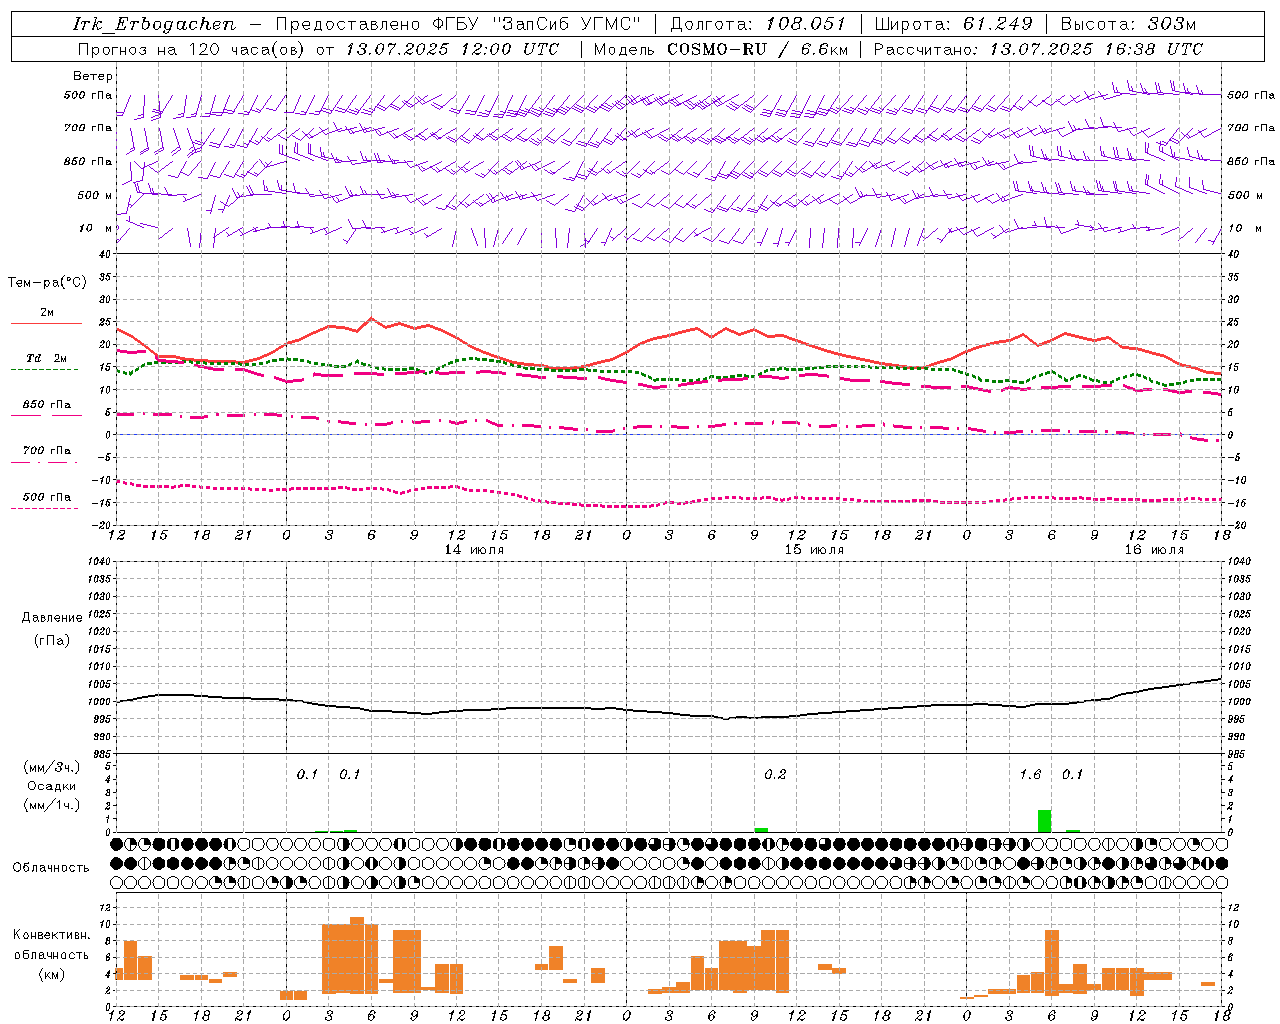Select the "Модель COSMO-RU / 6.6км" text
Image resolution: width=1280 pixels, height=1024 pixels.
tap(721, 49)
